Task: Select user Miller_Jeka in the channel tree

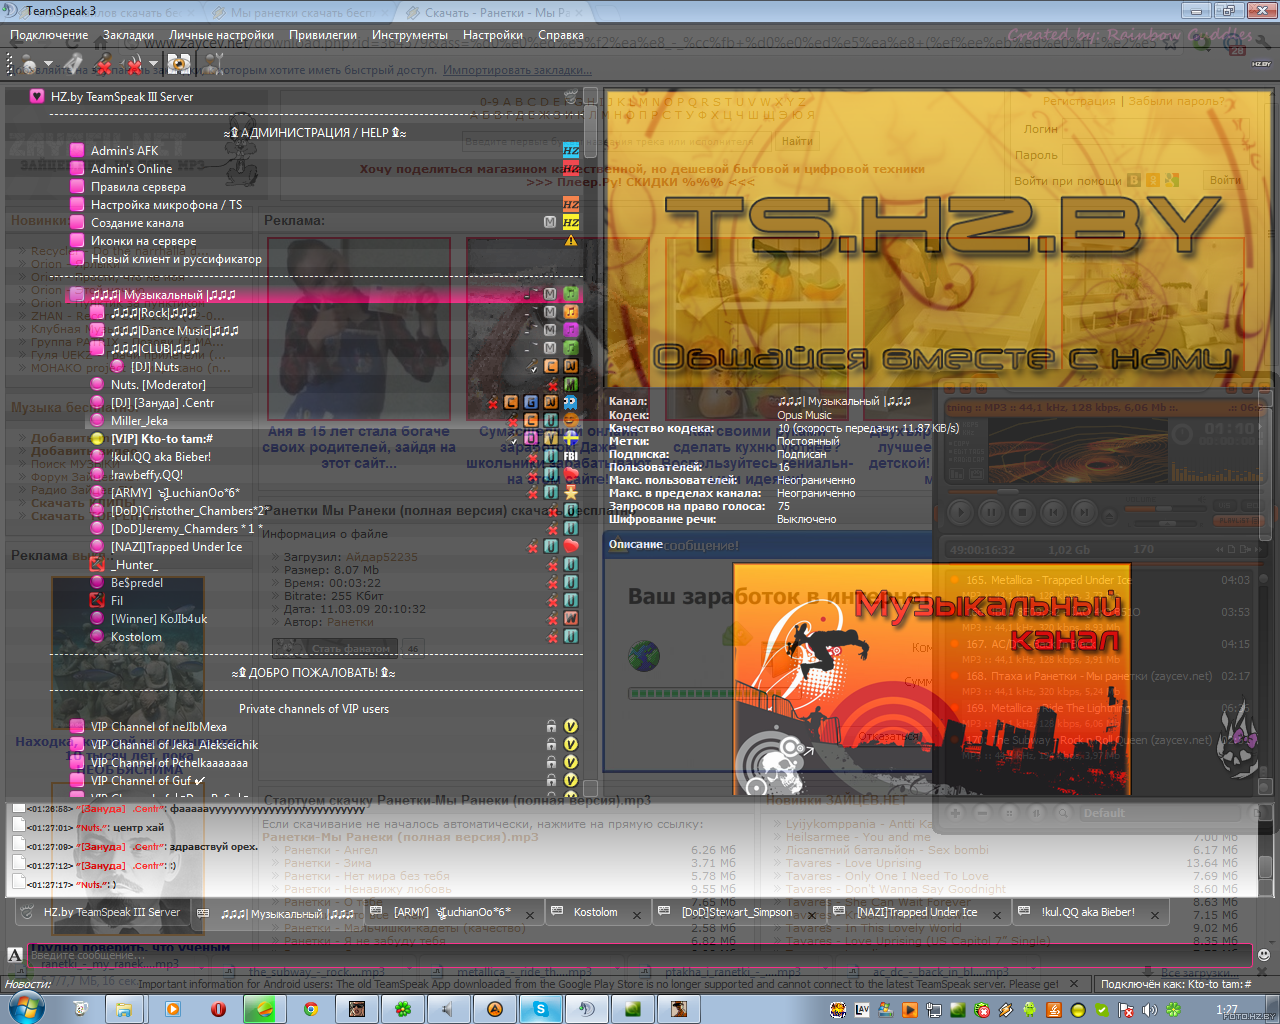Action: [x=139, y=421]
